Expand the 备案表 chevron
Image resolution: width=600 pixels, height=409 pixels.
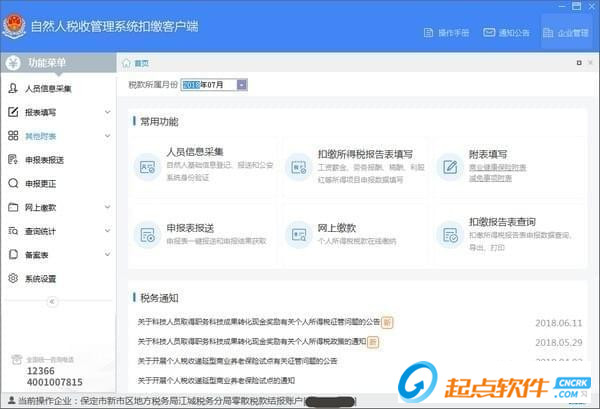(x=108, y=254)
